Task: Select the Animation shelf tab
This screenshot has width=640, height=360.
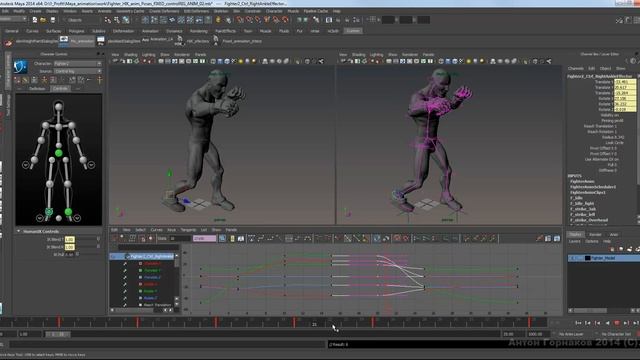Action: tap(150, 31)
